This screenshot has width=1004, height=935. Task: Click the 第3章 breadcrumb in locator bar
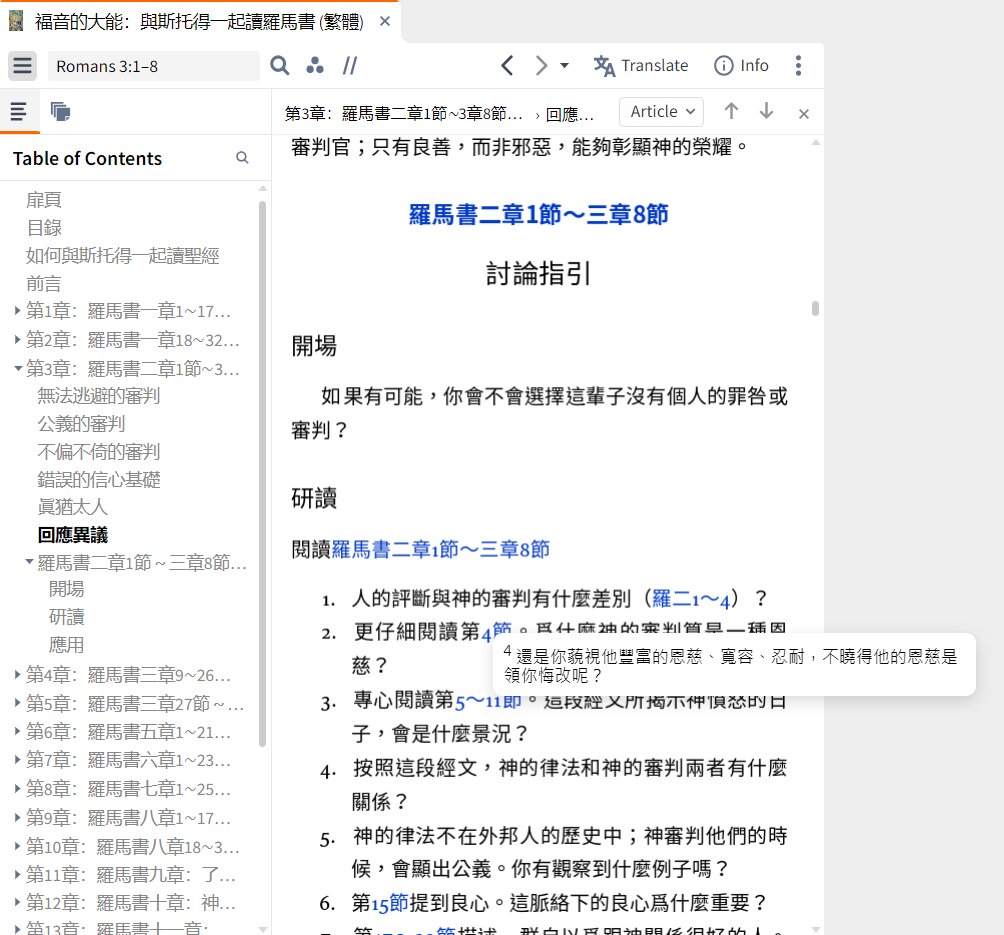pos(404,113)
